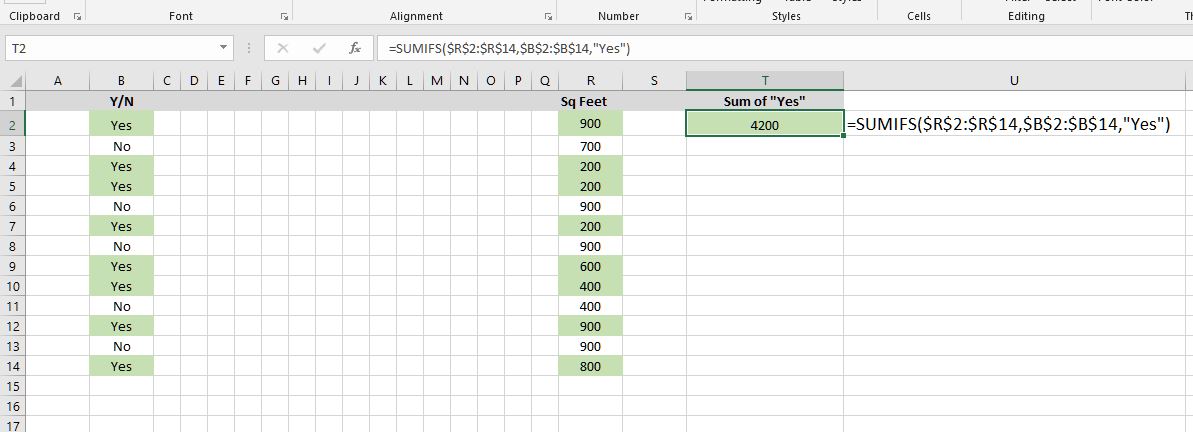Viewport: 1193px width, 432px height.
Task: Select the Yes cell in row 10
Action: point(121,287)
